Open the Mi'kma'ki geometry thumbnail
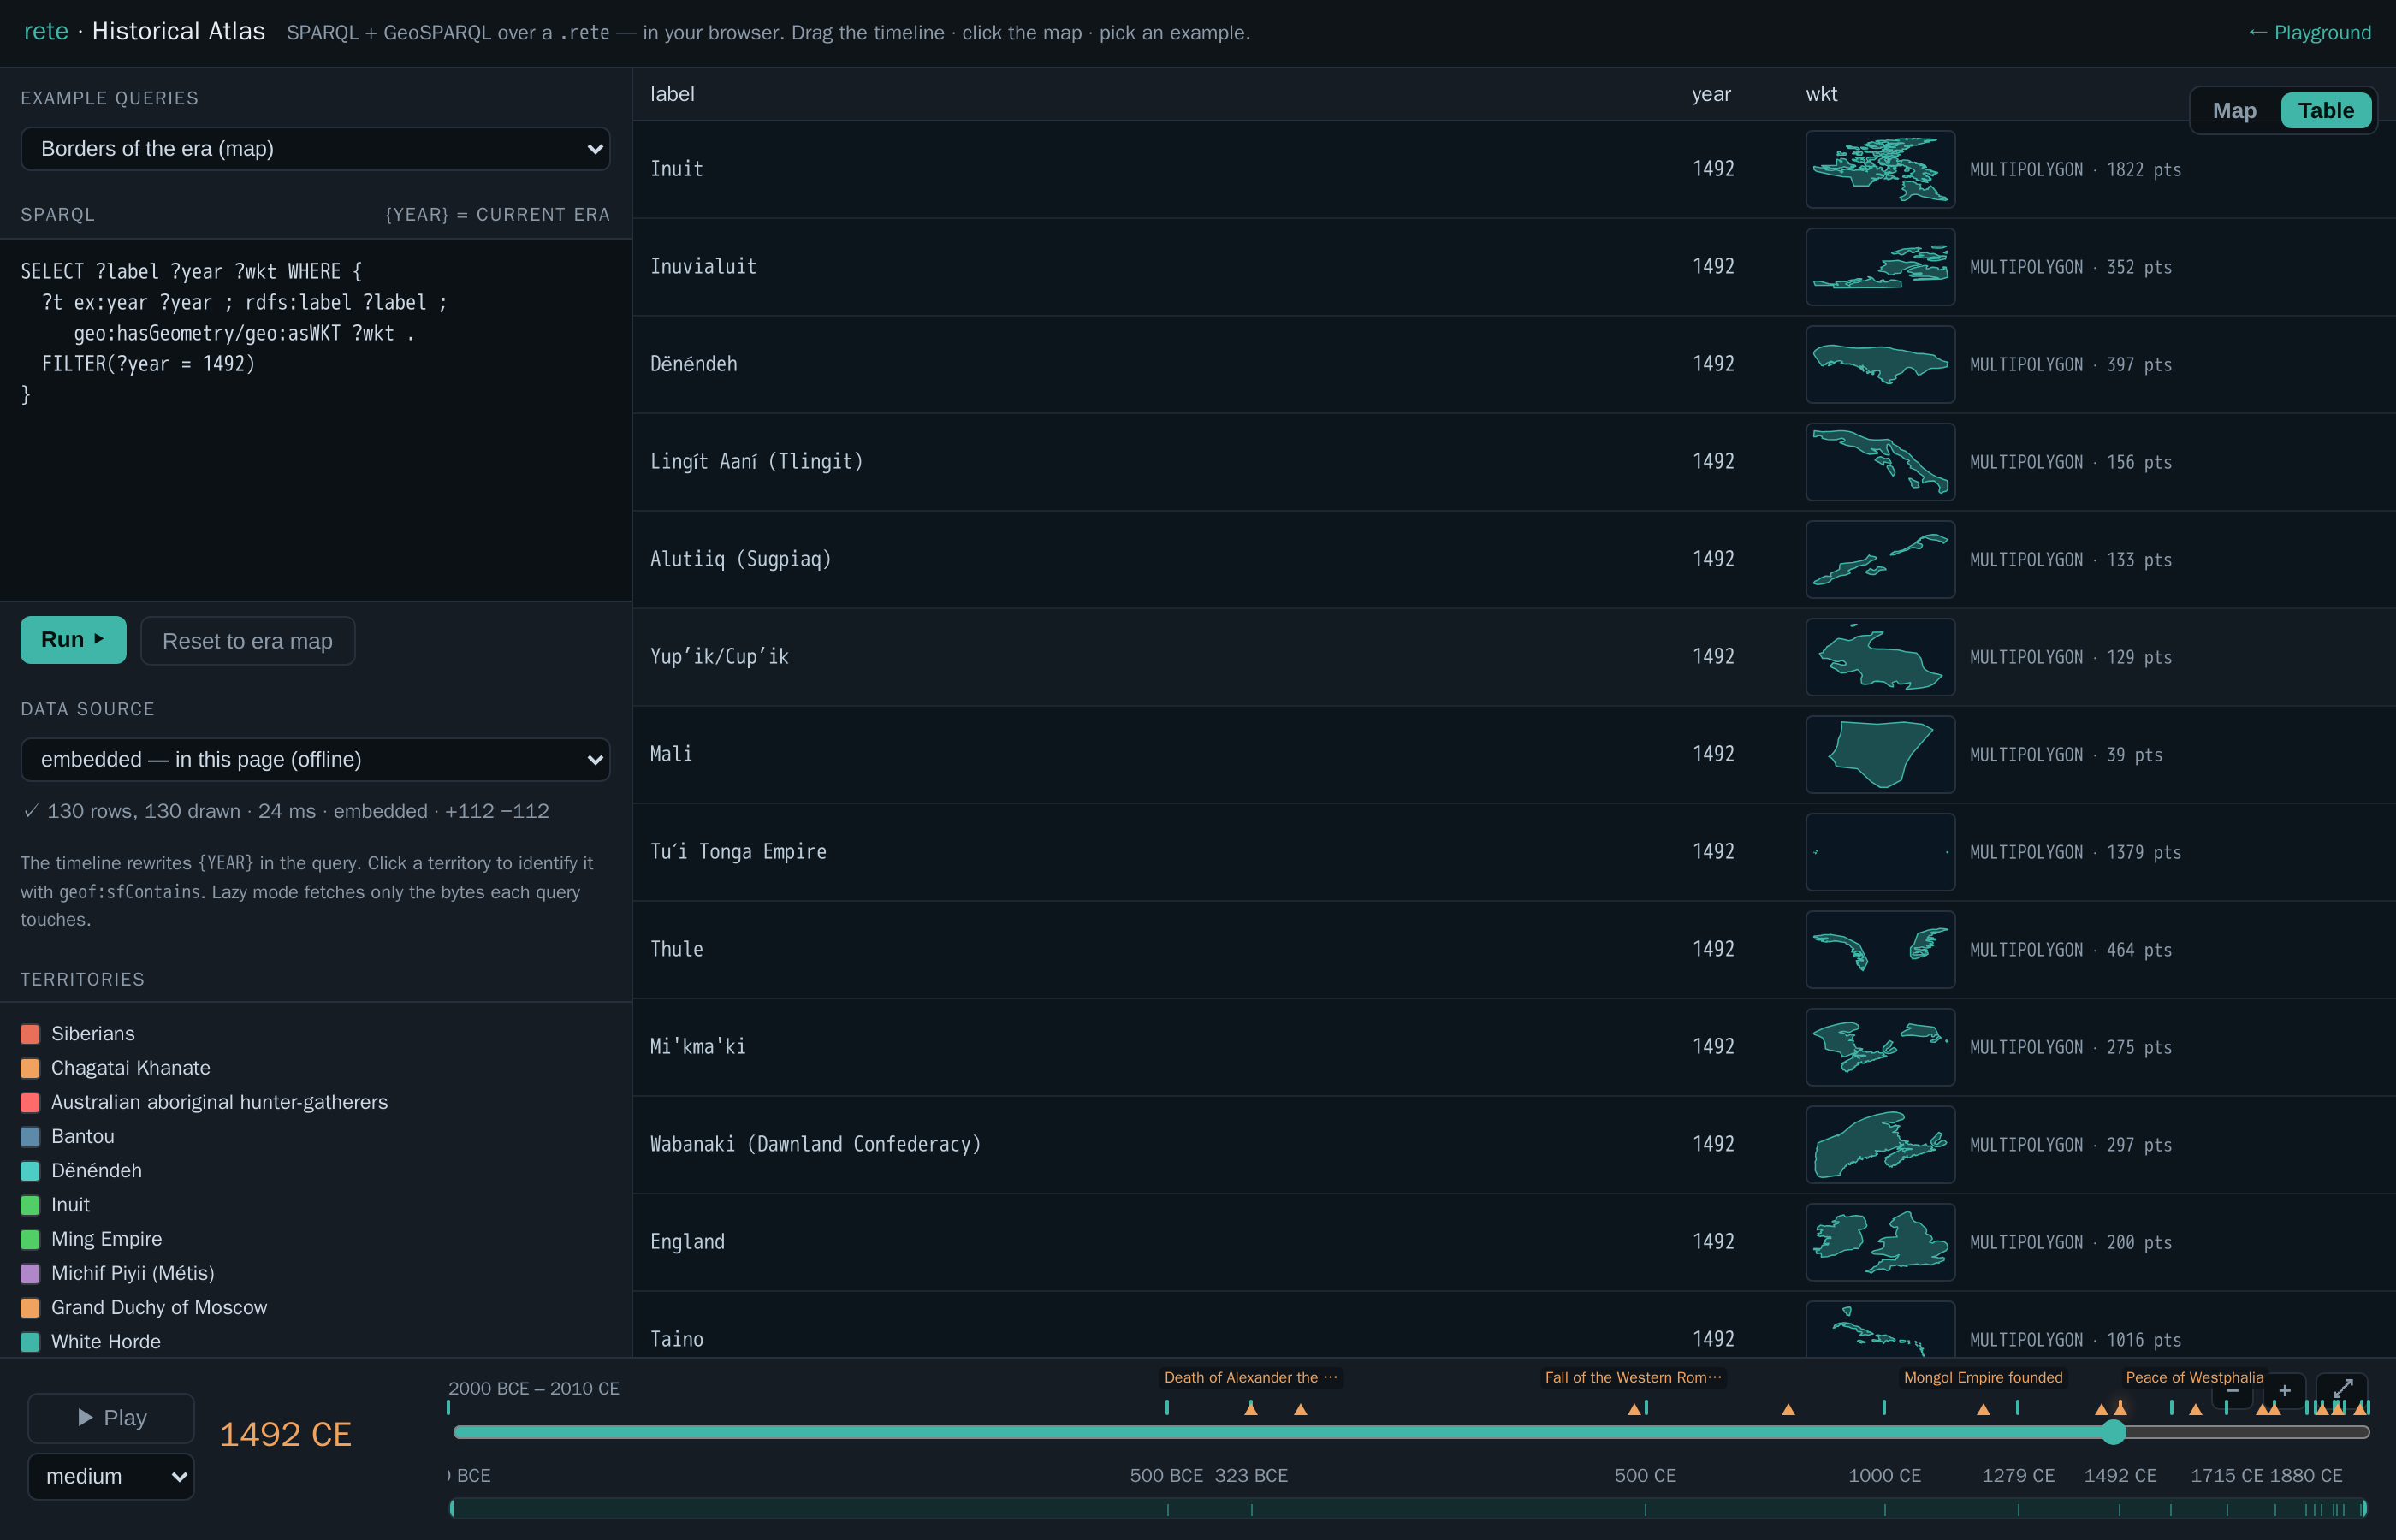Viewport: 2396px width, 1540px height. [x=1880, y=1047]
